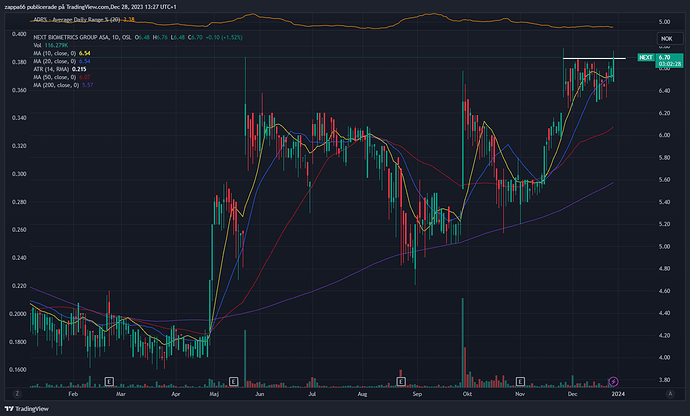Select the MA (10, close, 0) legend

tap(62, 53)
